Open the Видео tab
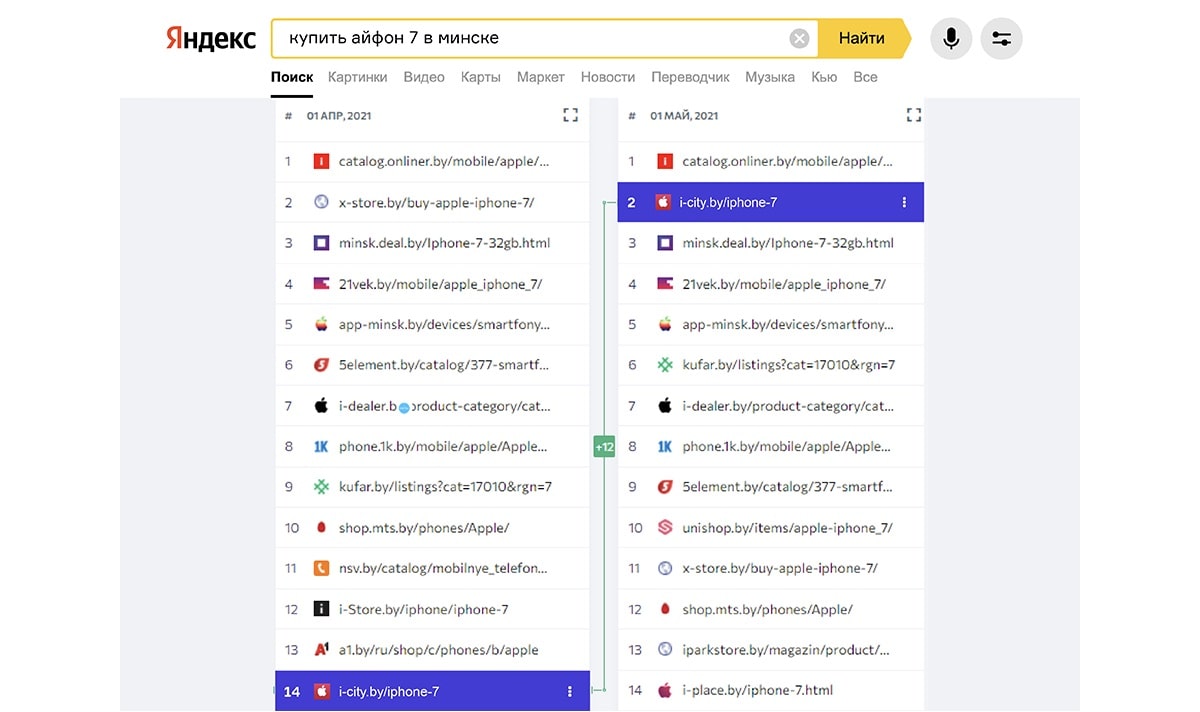The image size is (1200, 712). [424, 77]
